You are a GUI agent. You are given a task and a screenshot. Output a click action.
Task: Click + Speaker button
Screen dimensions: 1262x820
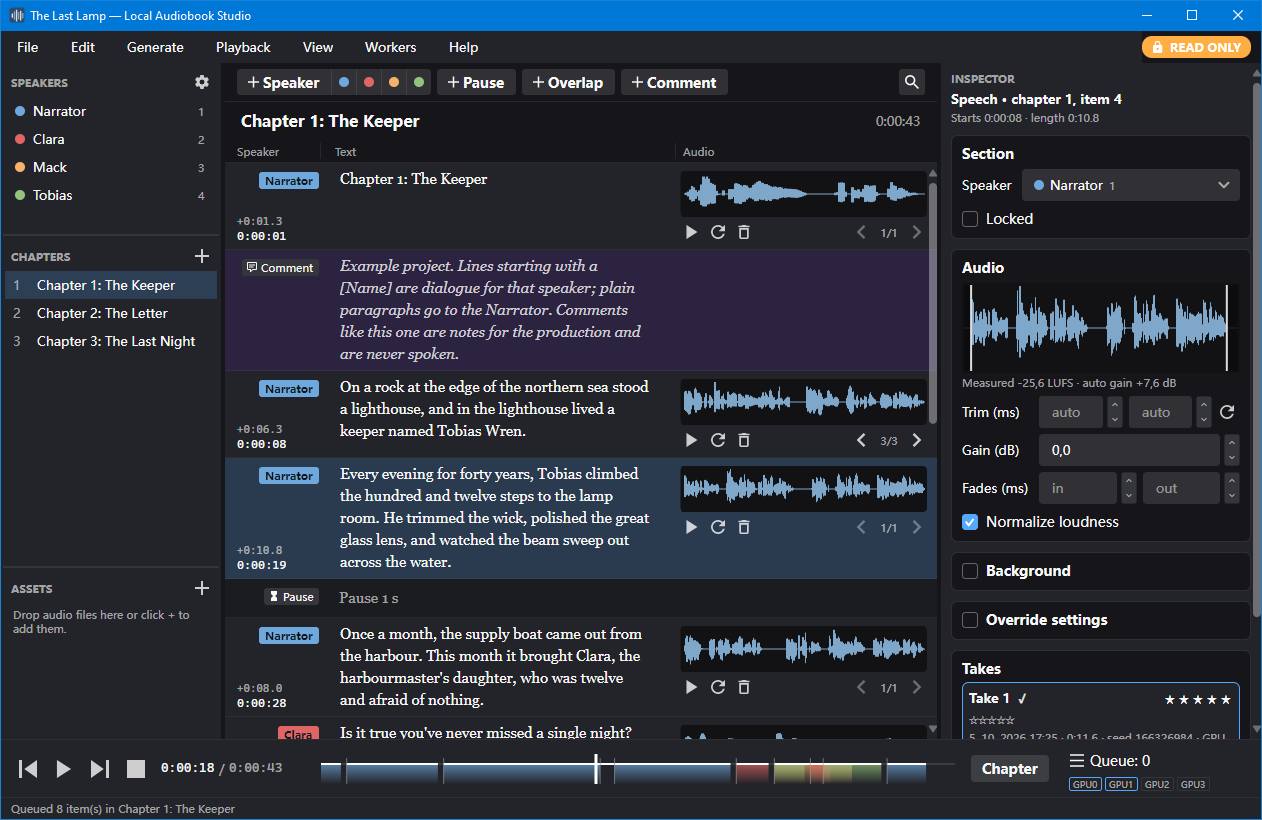[x=283, y=83]
